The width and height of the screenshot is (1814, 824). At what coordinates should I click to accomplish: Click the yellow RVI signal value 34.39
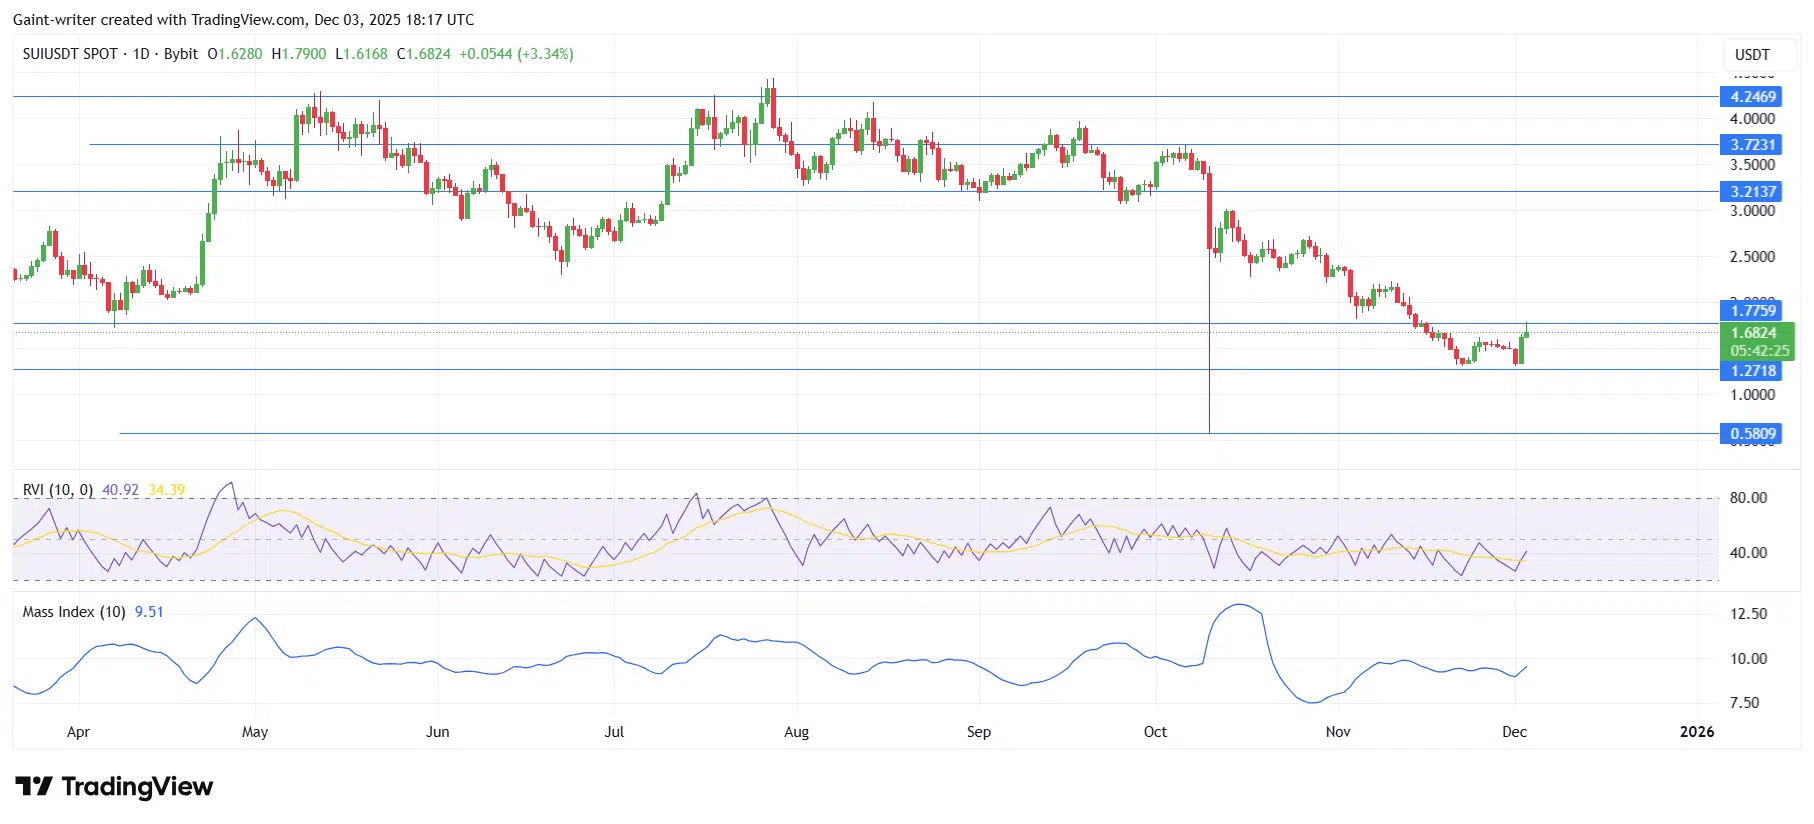[x=166, y=490]
